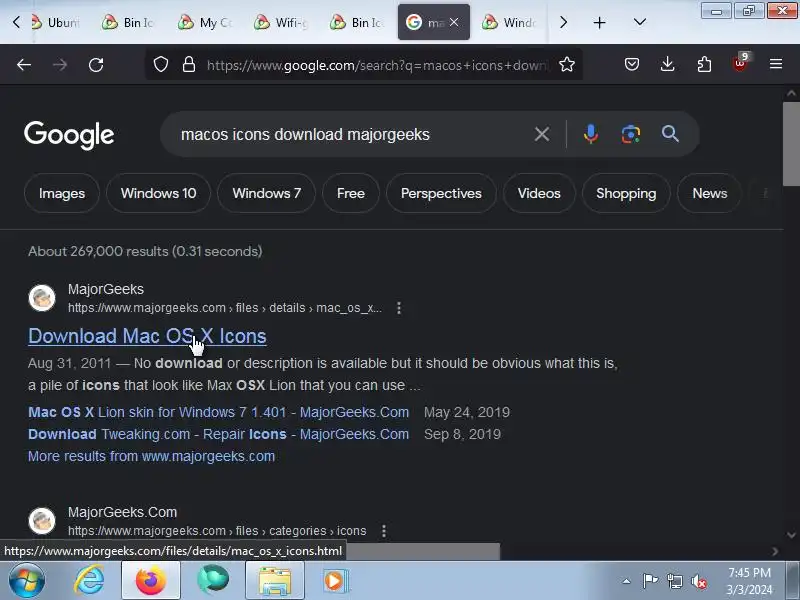Apply the Windows 10 search filter
Screen dimensions: 800x600
coord(158,193)
